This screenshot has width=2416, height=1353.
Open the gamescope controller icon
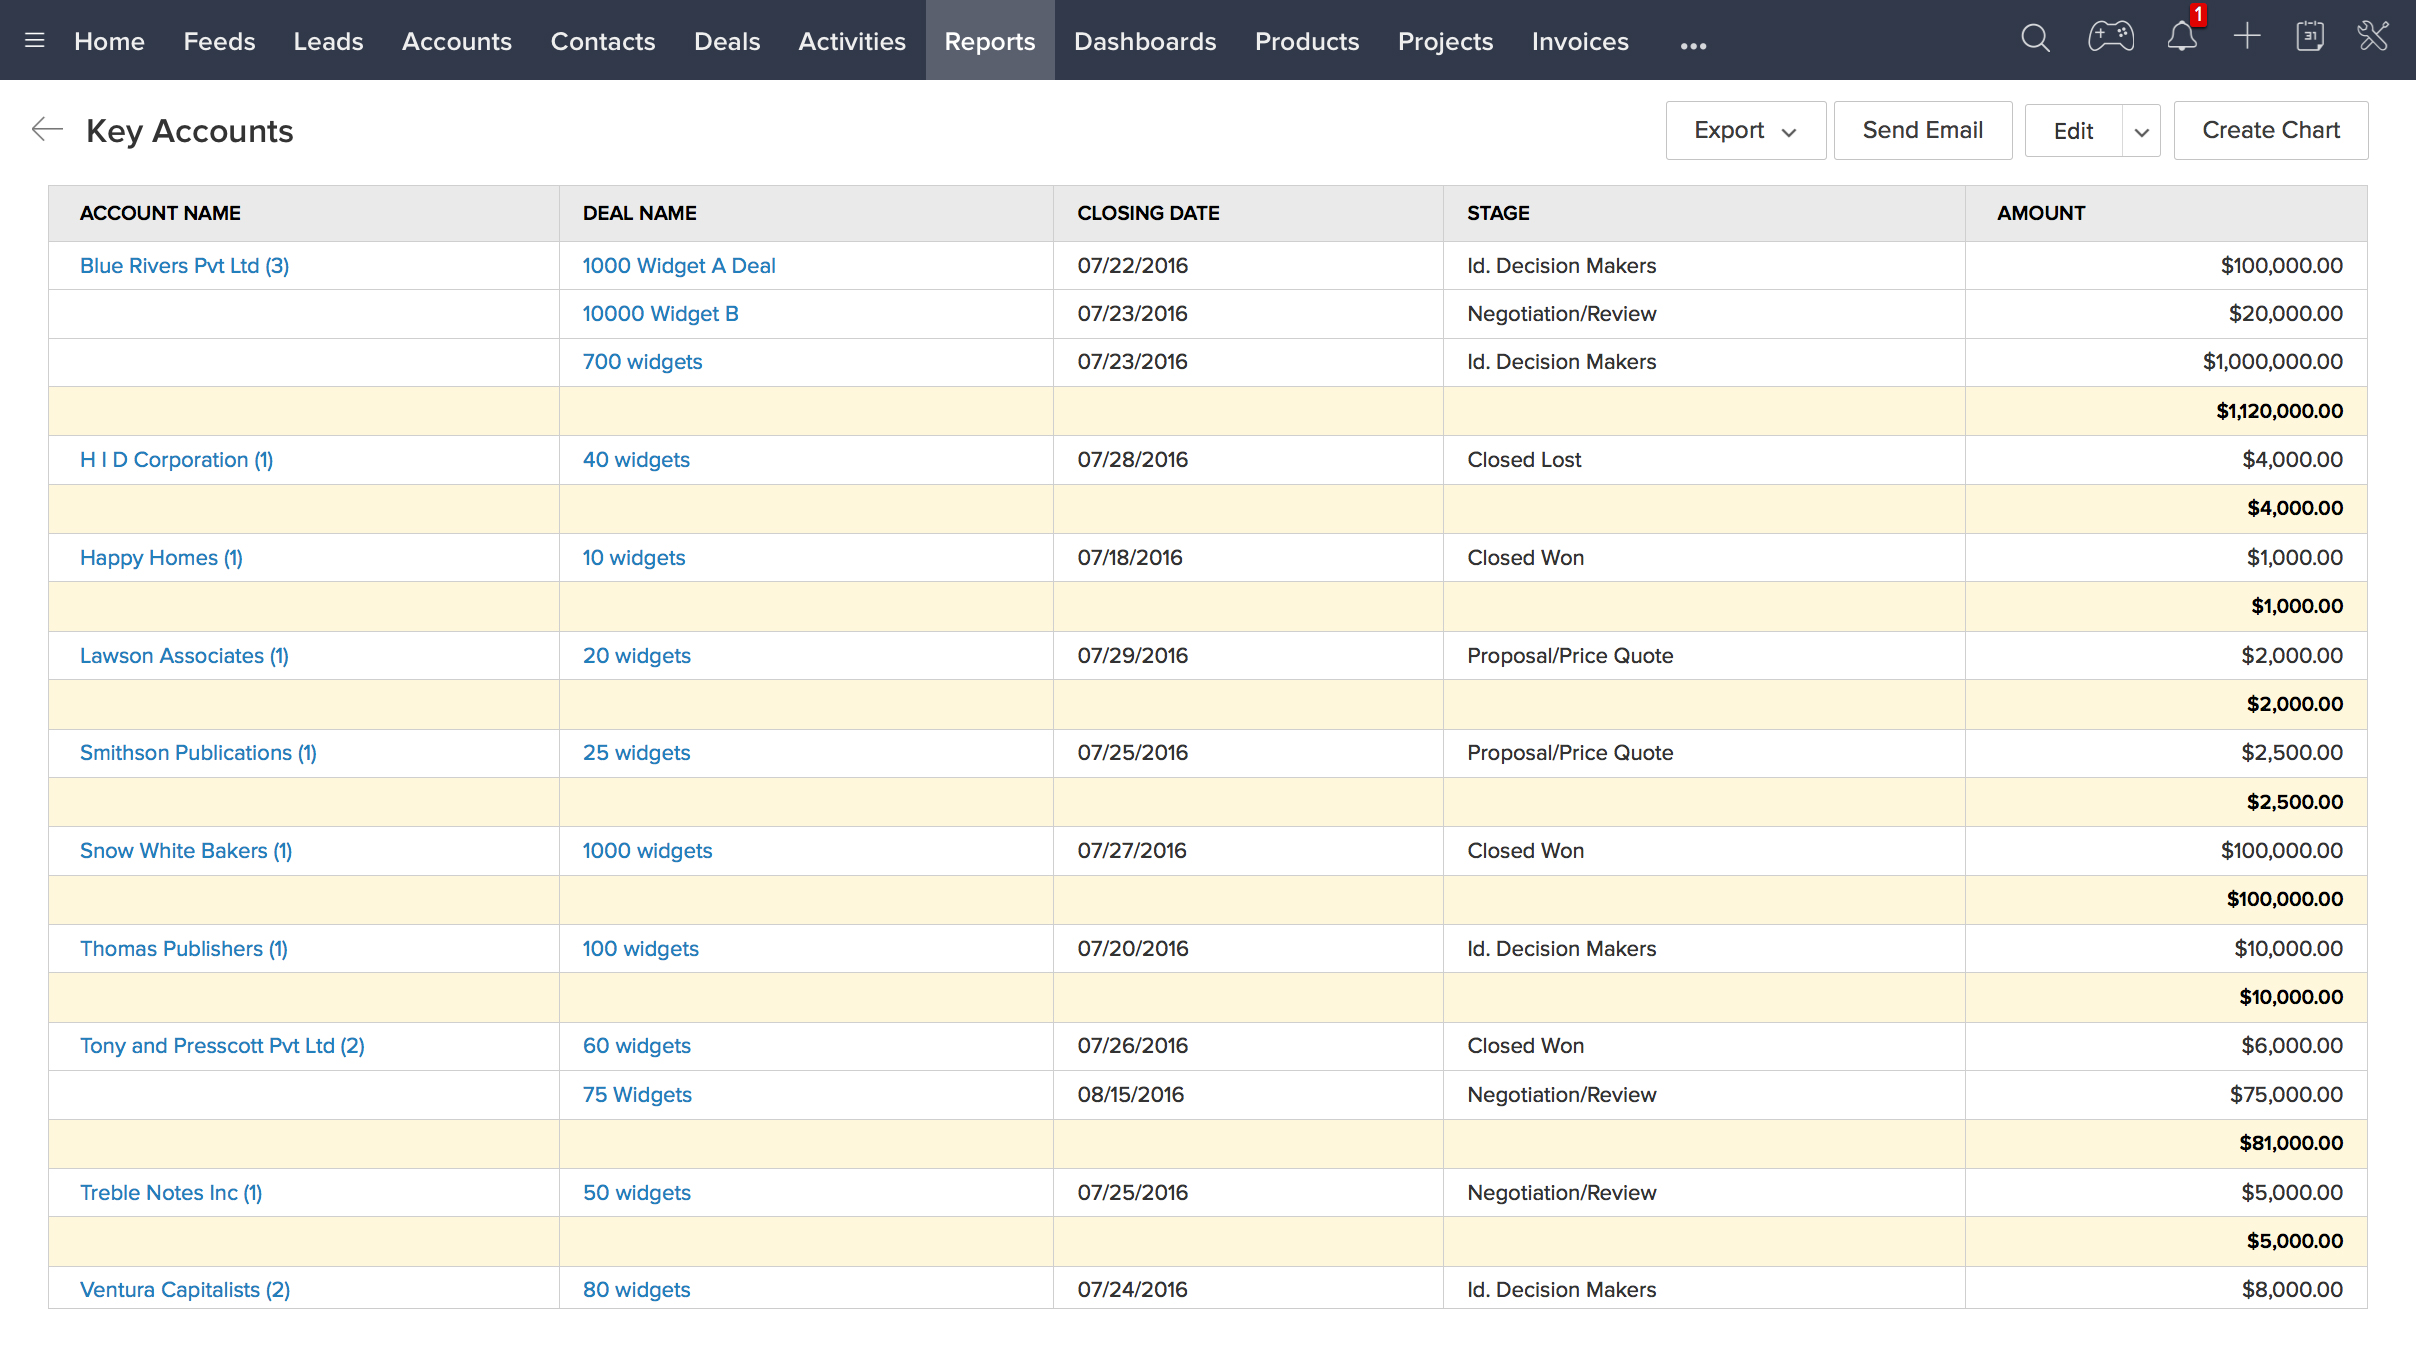(x=2110, y=38)
